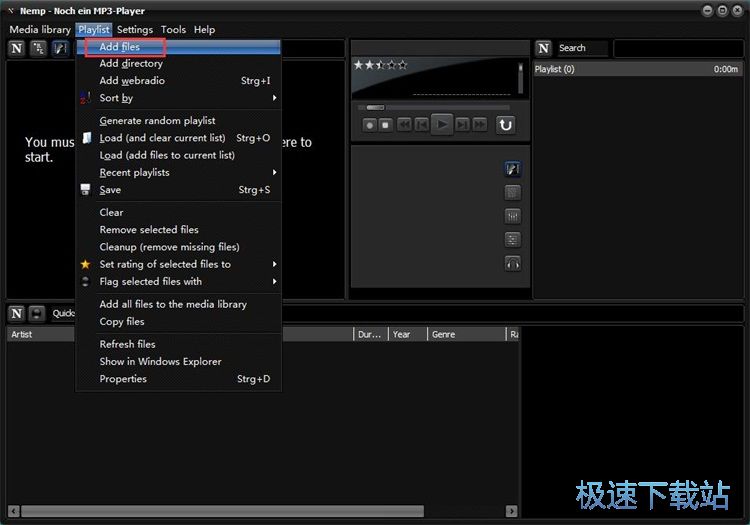Click the fifth rating star
Screen dimensions: 750x525
(402, 65)
